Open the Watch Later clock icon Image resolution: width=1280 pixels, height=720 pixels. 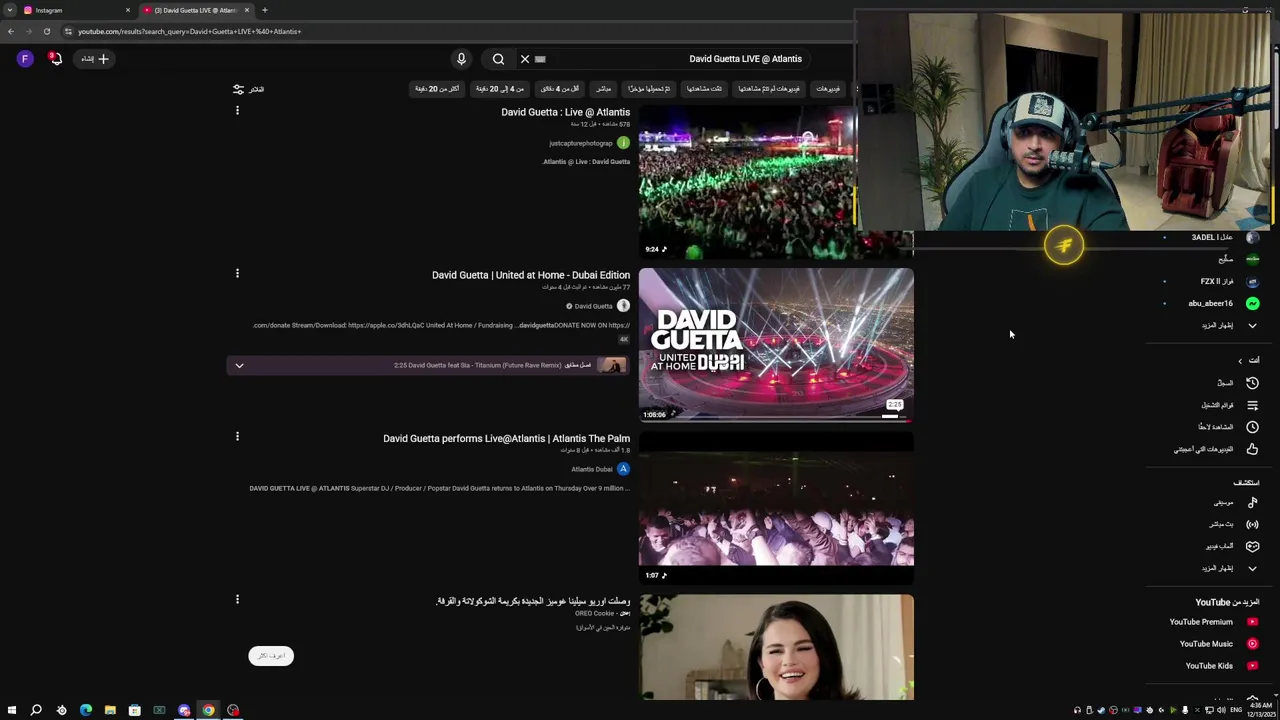(x=1252, y=427)
